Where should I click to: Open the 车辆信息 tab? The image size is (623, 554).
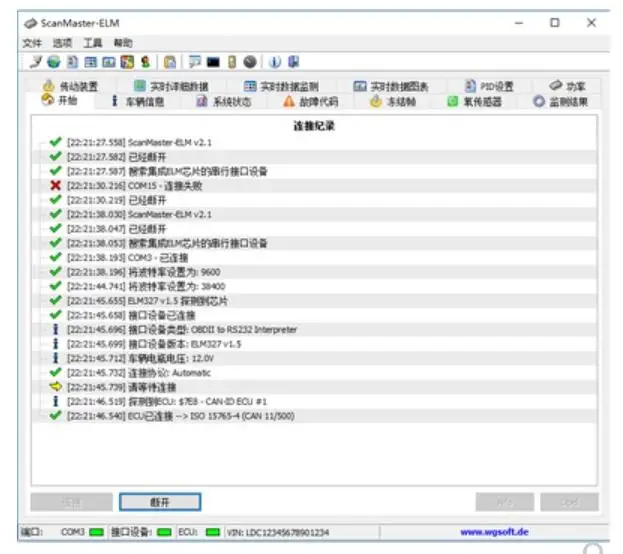click(138, 101)
